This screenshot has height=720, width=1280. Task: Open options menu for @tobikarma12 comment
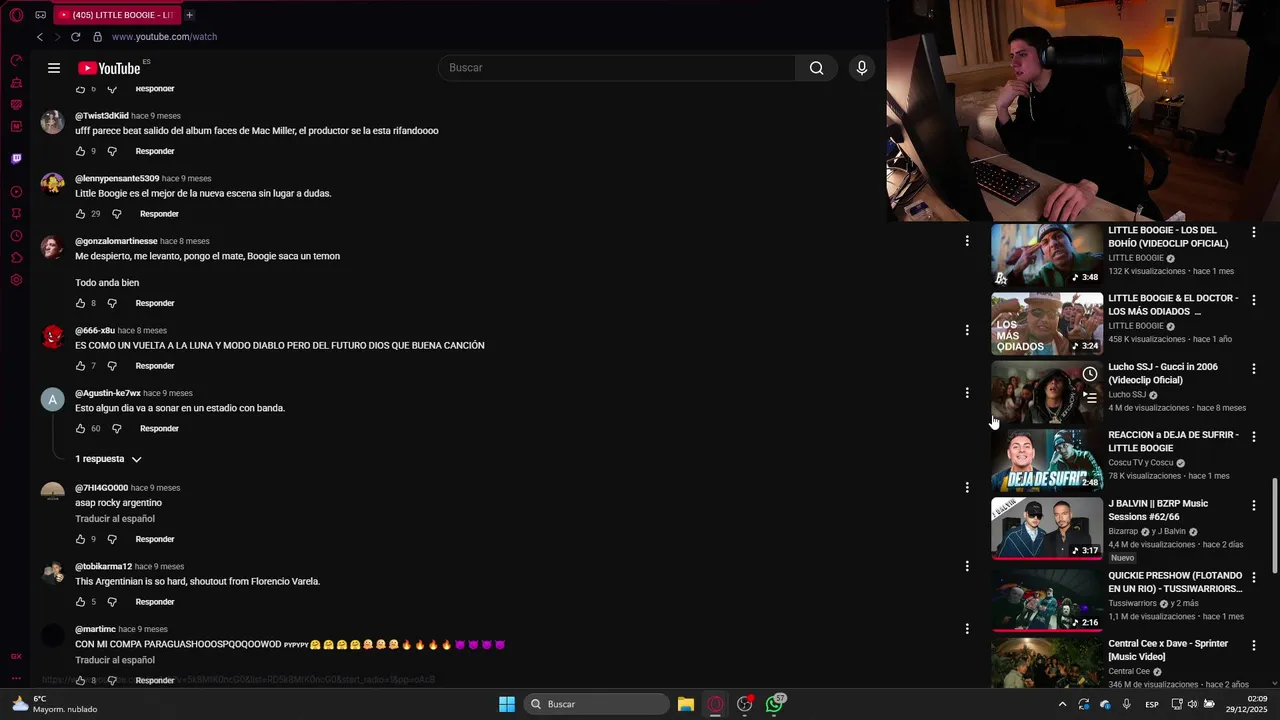(967, 566)
